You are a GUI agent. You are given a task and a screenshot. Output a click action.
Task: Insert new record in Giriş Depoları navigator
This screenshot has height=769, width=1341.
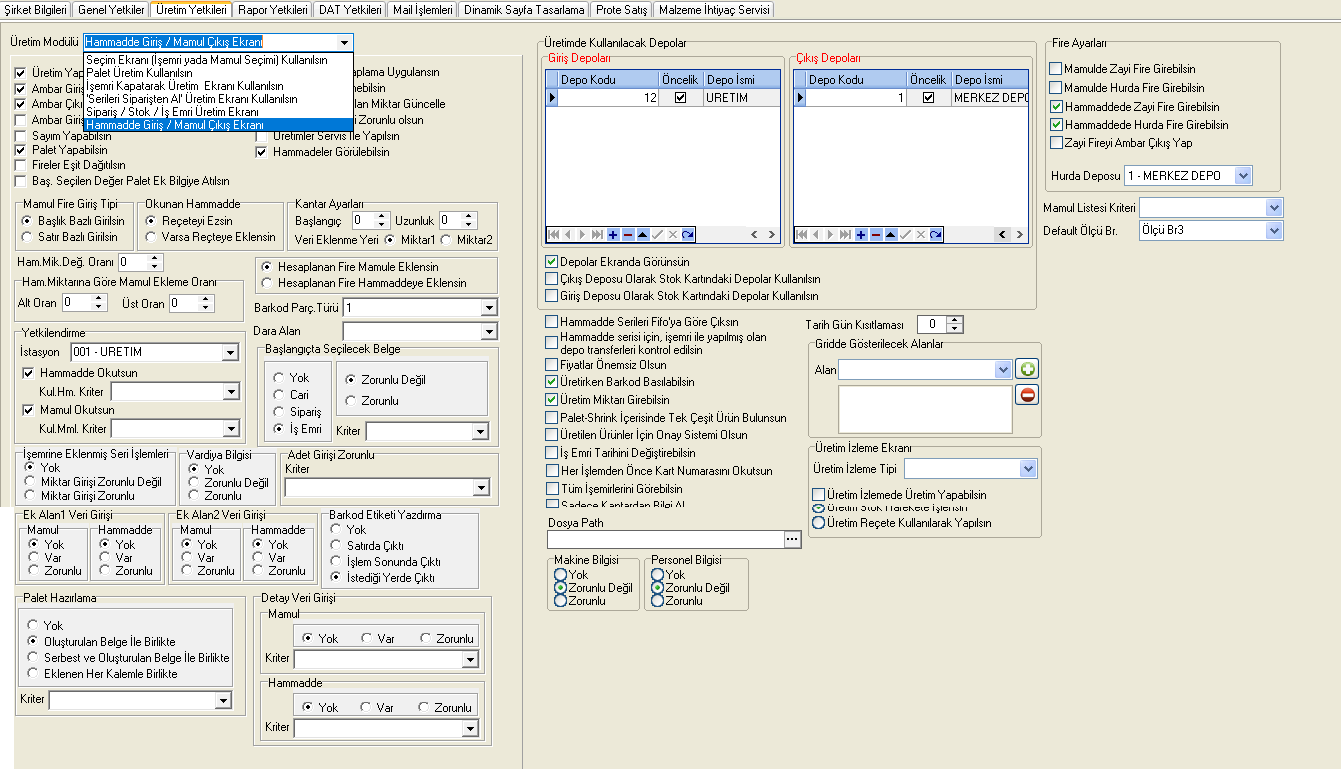point(613,234)
